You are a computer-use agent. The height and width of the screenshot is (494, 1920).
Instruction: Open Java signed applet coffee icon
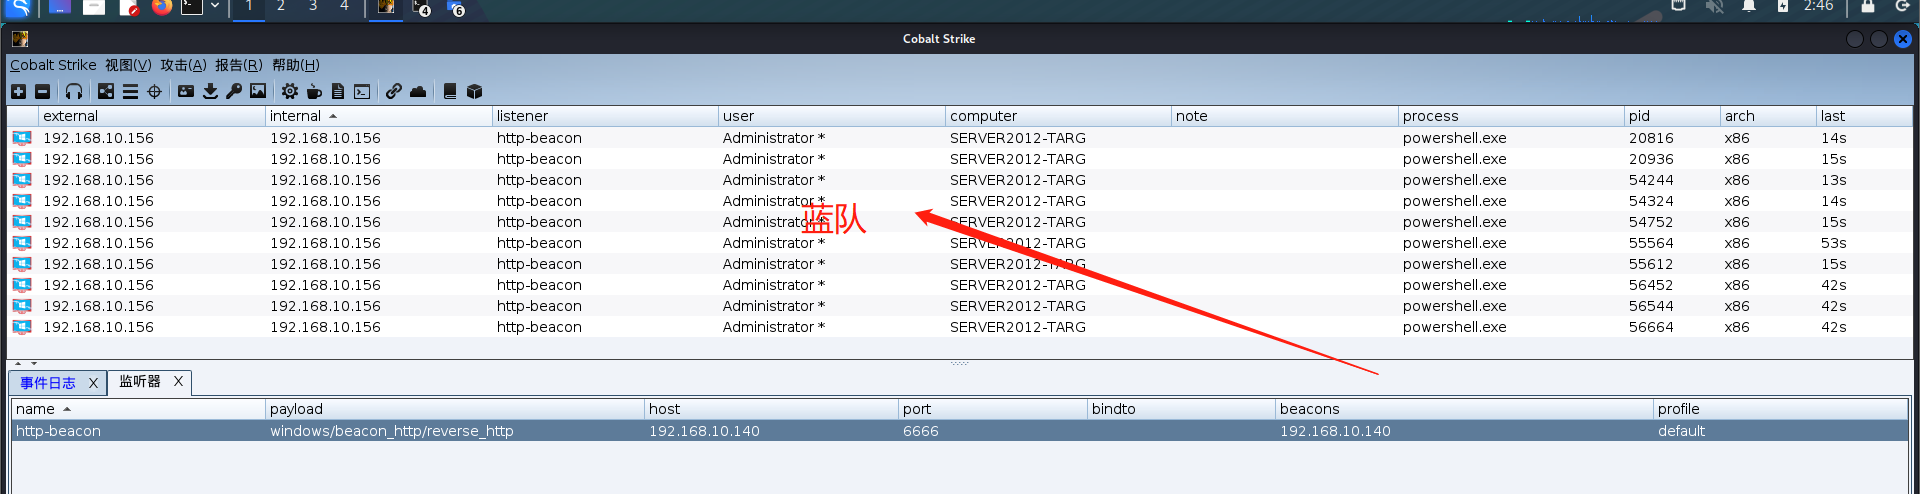tap(314, 92)
